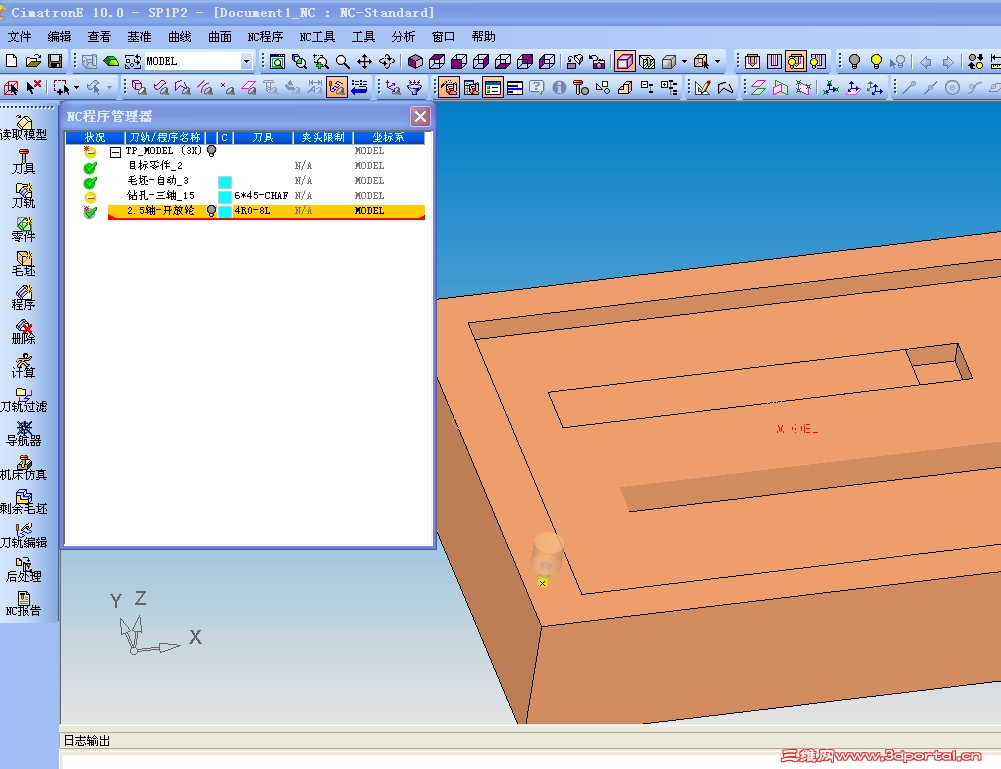Click the 坐标系 column header
Image resolution: width=1001 pixels, height=769 pixels.
[x=388, y=137]
